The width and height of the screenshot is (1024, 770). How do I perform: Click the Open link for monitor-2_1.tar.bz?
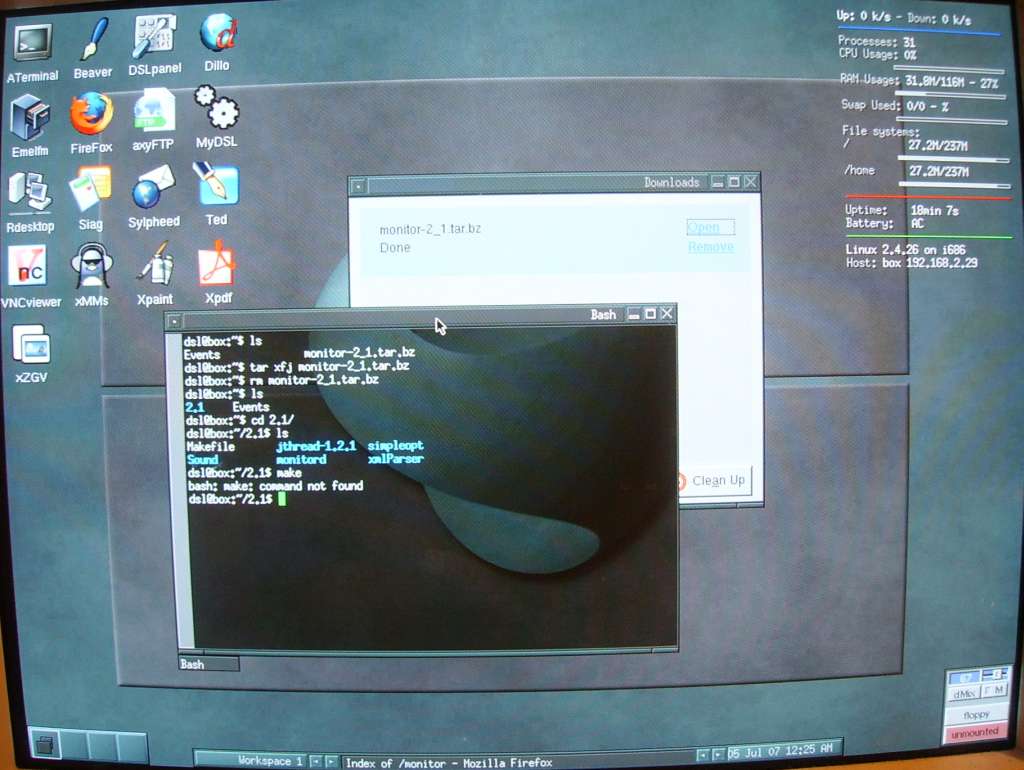point(710,227)
